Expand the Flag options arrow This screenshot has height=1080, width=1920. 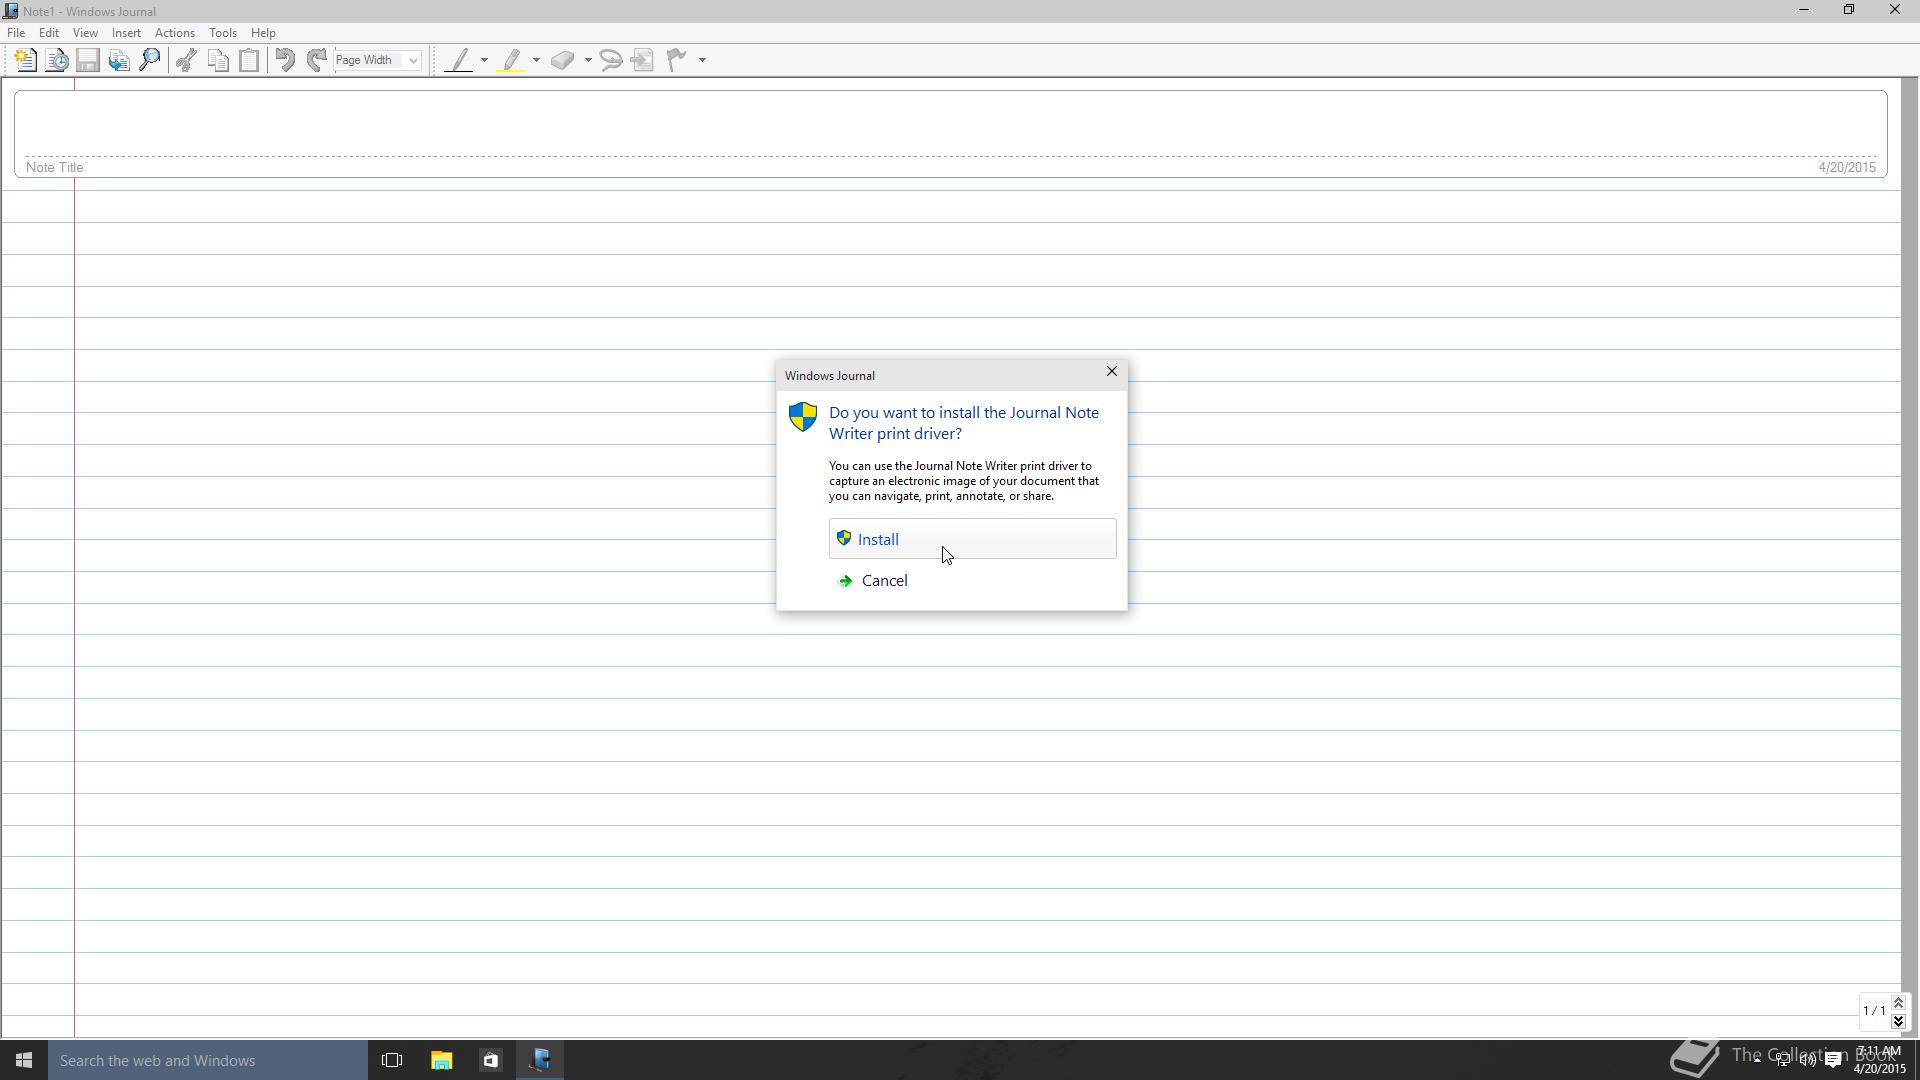(x=702, y=60)
